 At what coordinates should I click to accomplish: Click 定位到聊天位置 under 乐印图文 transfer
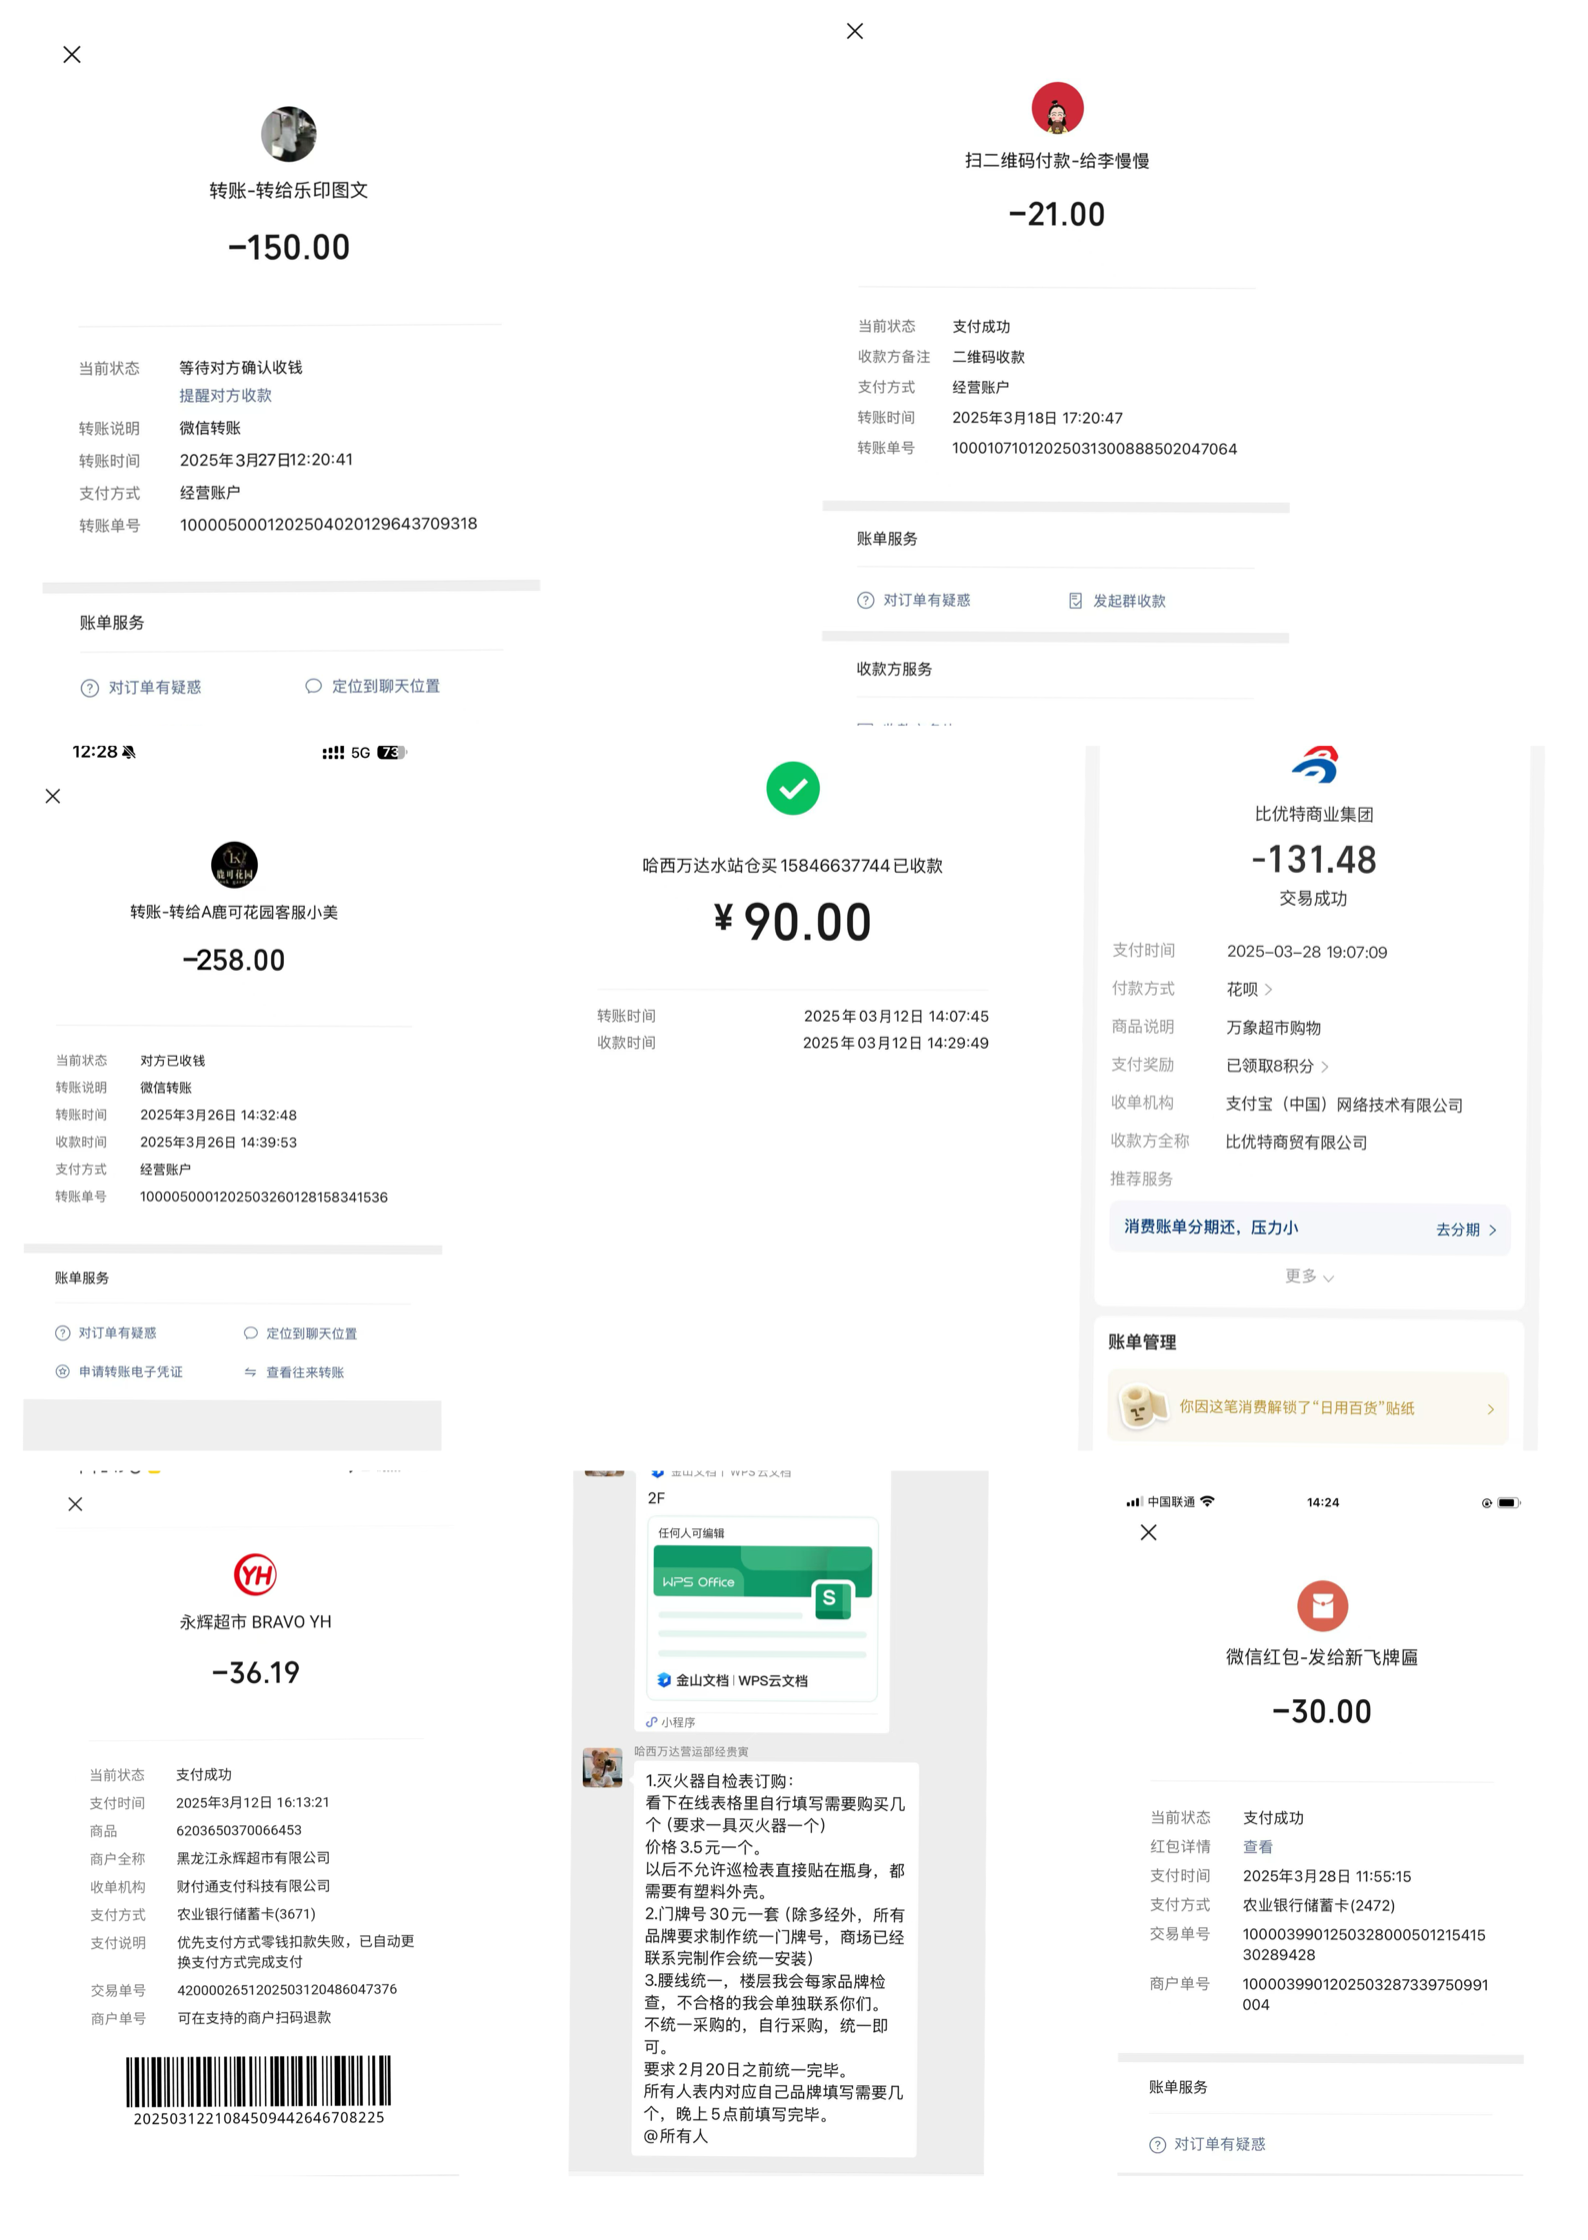coord(372,686)
